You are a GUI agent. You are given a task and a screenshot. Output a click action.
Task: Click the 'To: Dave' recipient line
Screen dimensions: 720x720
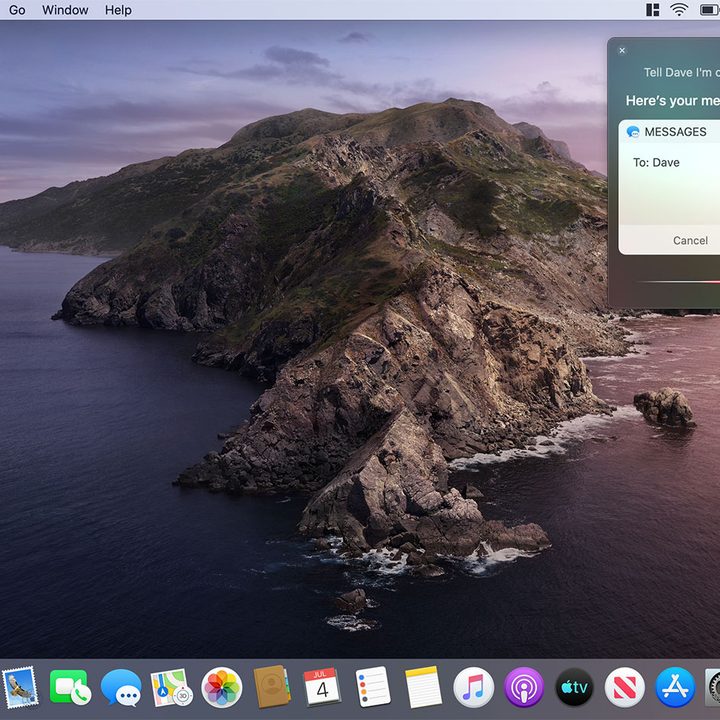[x=656, y=163]
